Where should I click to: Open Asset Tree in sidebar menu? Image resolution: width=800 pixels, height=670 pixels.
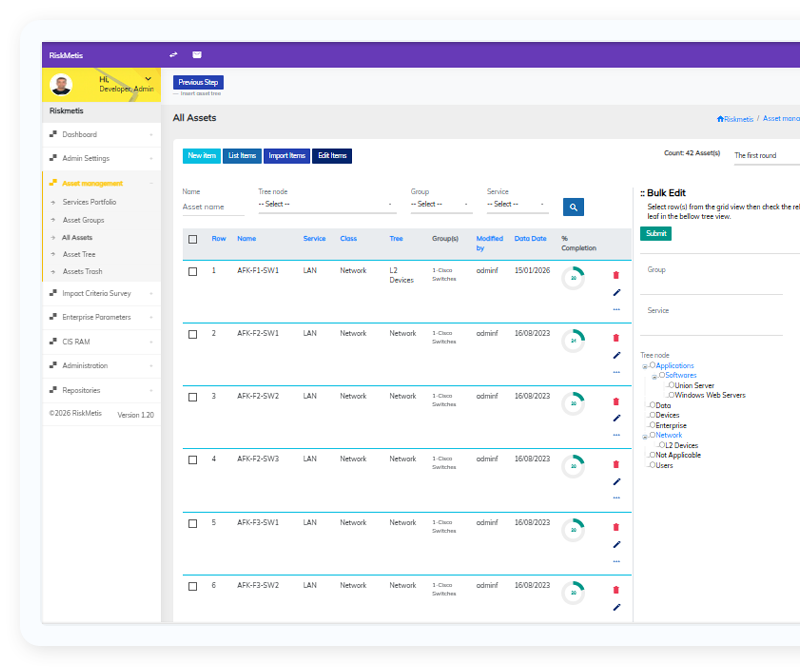(79, 254)
